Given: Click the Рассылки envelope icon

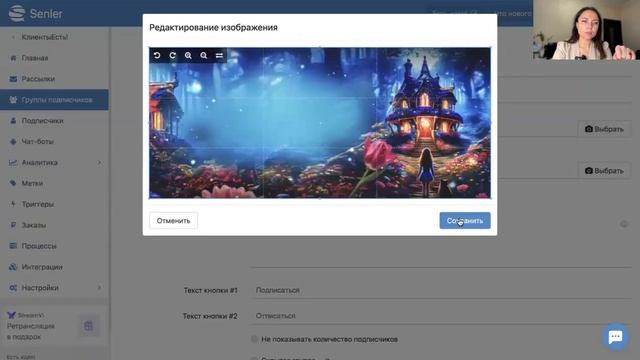Looking at the screenshot, I should [13, 79].
